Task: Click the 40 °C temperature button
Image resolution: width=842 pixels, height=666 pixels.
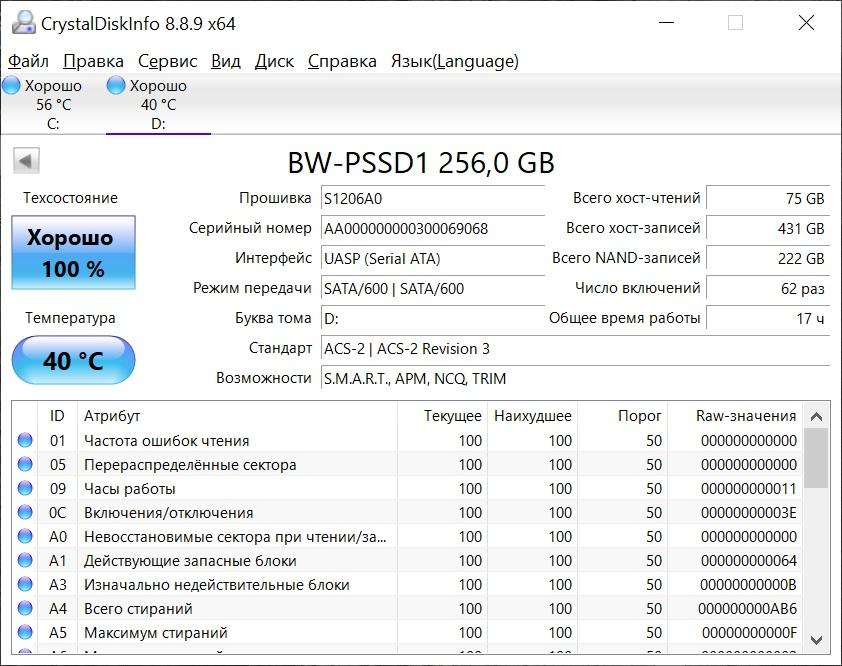Action: 73,360
